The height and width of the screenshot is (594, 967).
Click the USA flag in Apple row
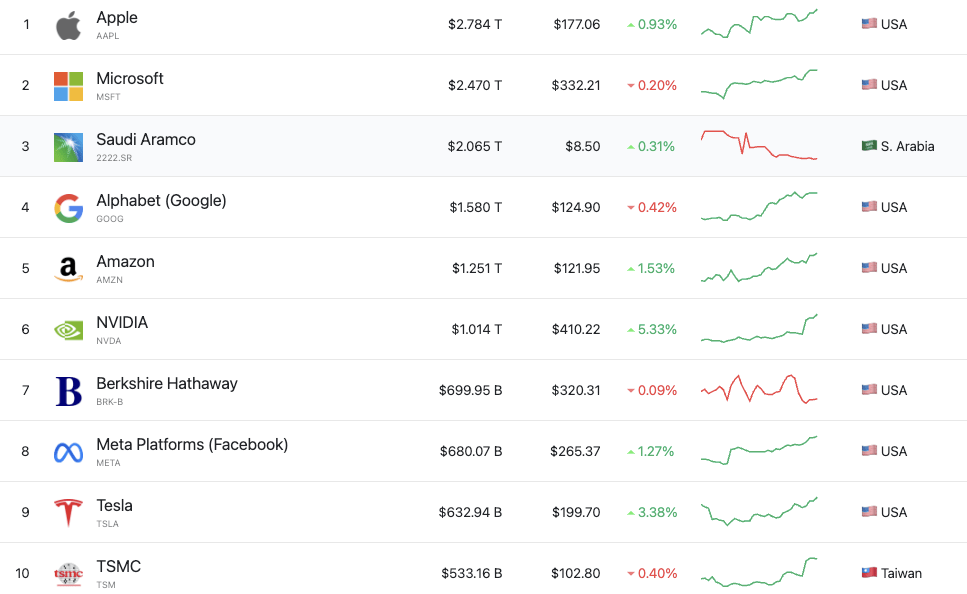point(869,23)
